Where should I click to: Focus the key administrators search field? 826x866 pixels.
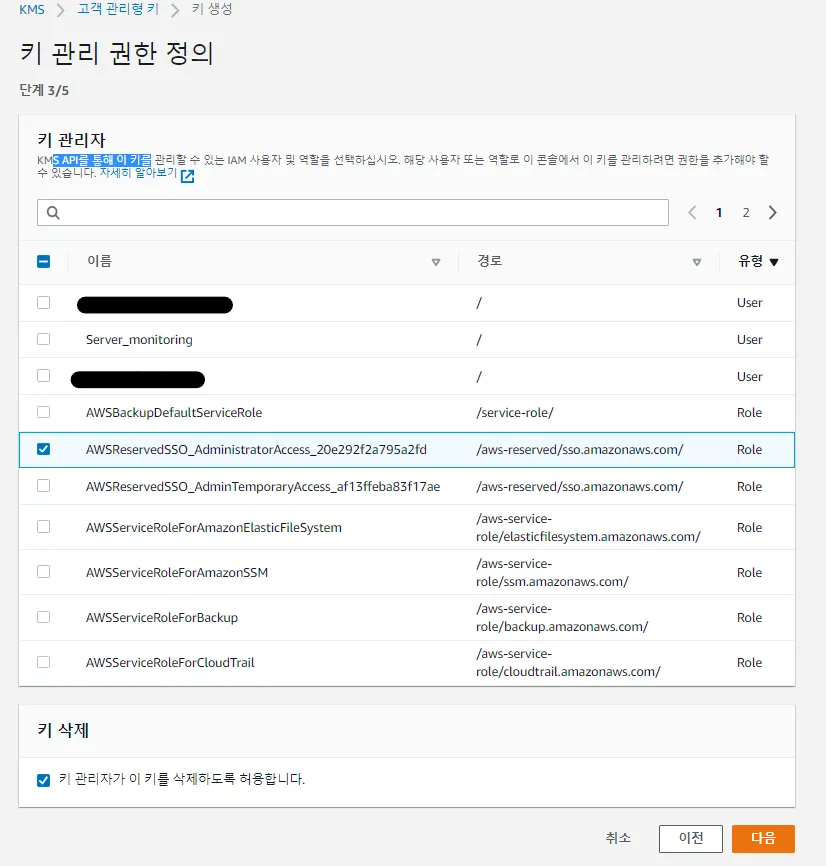click(x=353, y=213)
